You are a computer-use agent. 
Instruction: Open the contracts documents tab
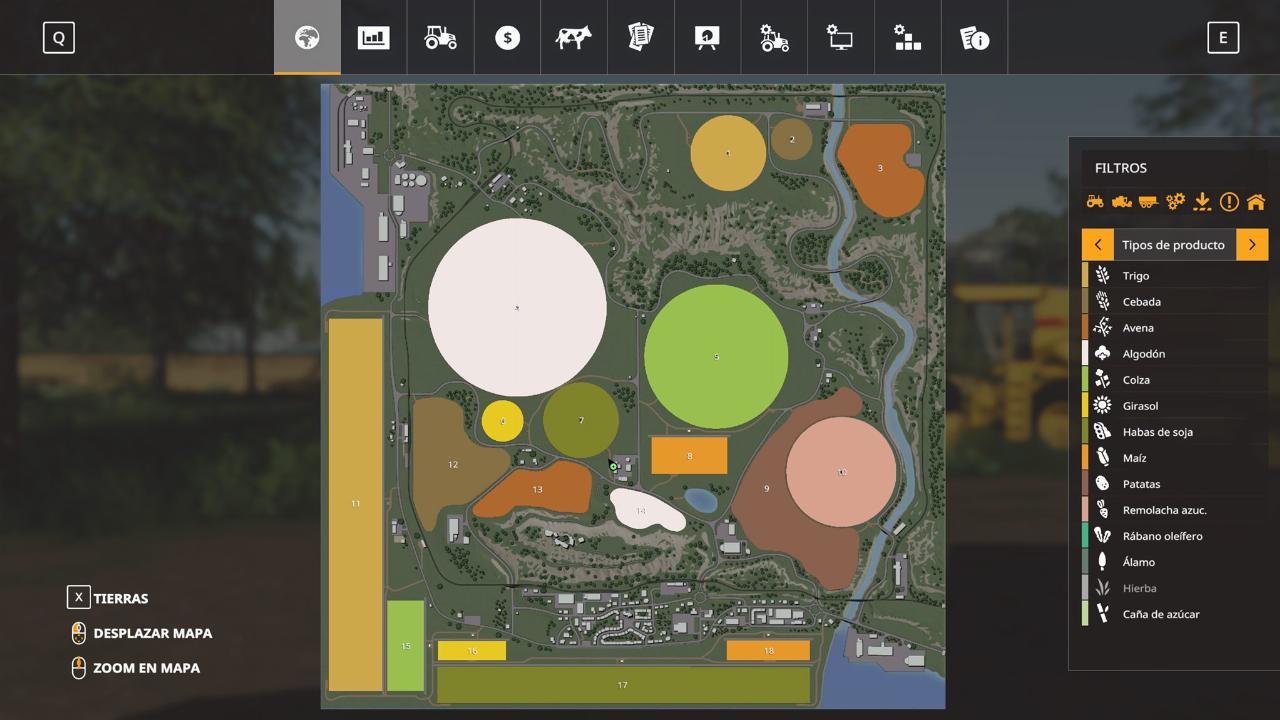(x=640, y=38)
